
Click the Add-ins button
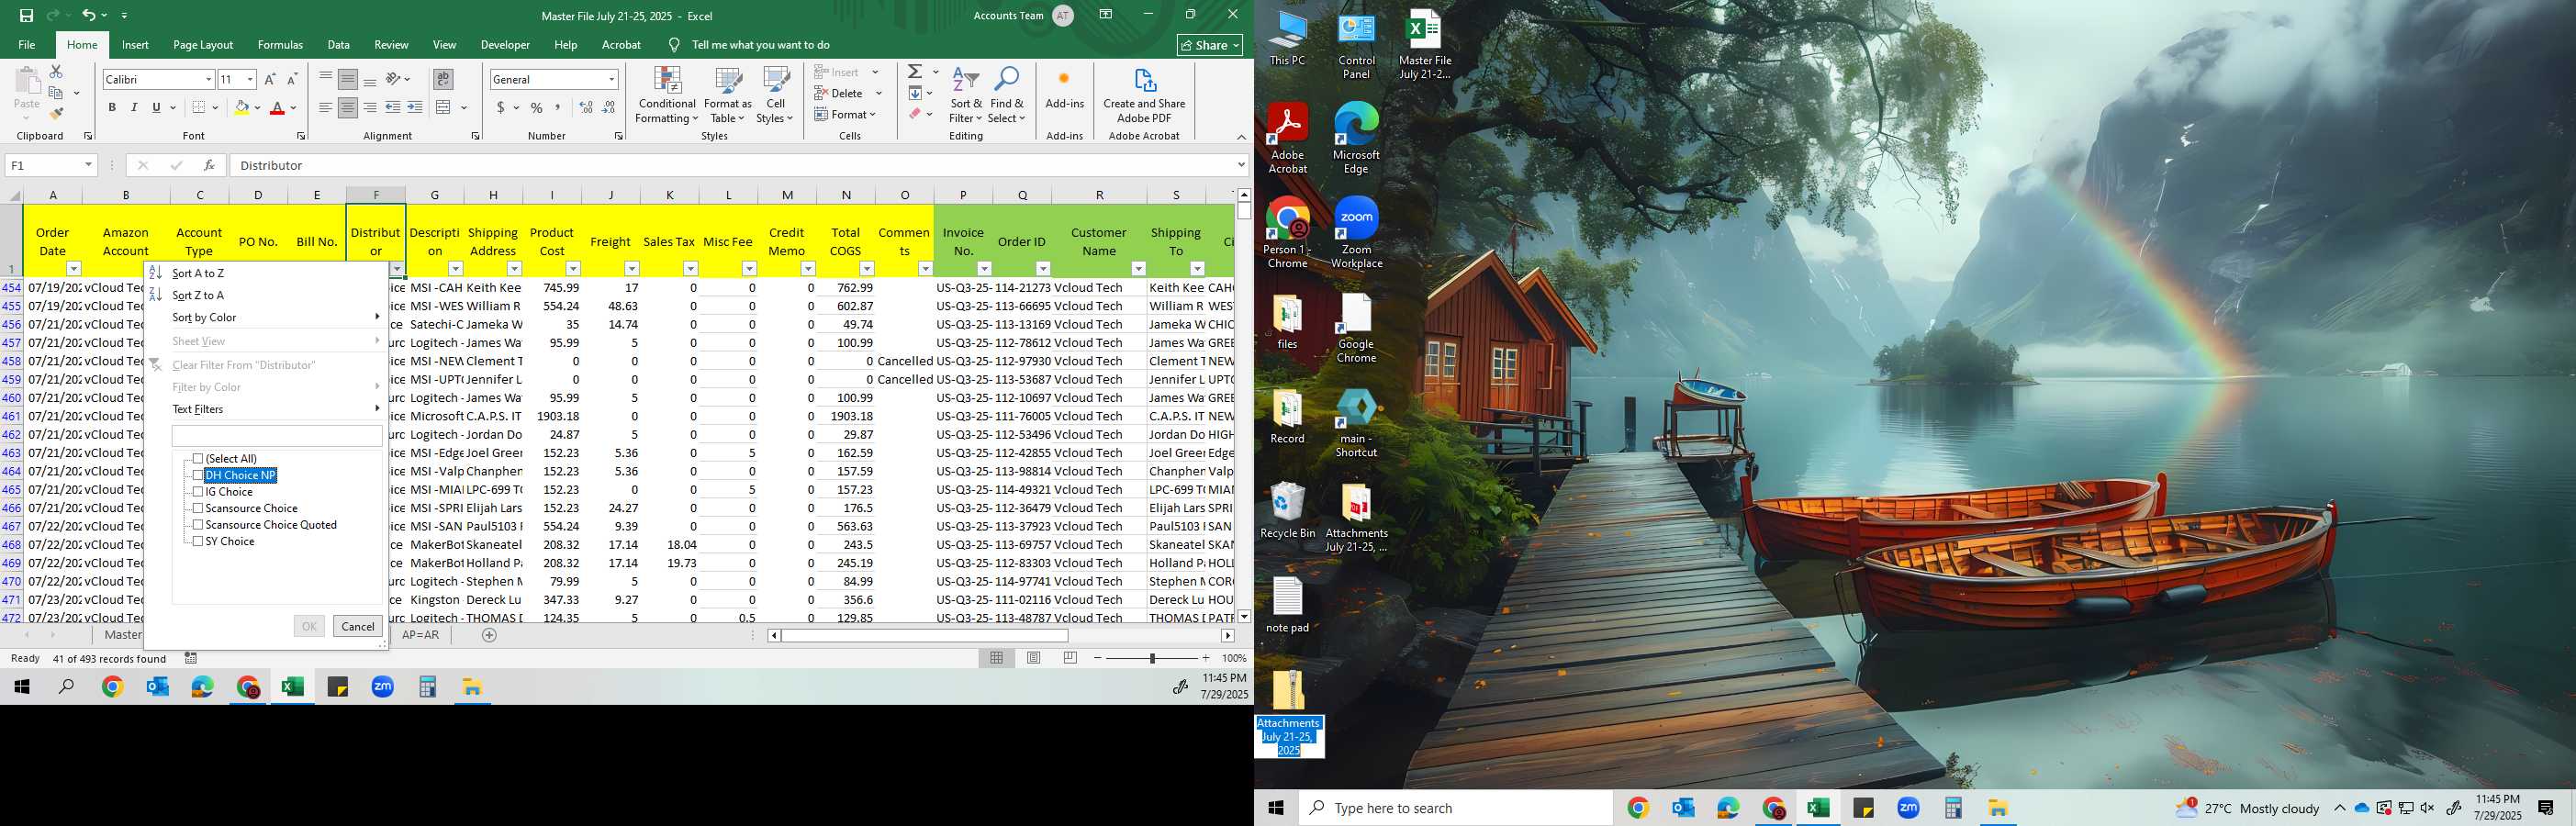(x=1064, y=90)
